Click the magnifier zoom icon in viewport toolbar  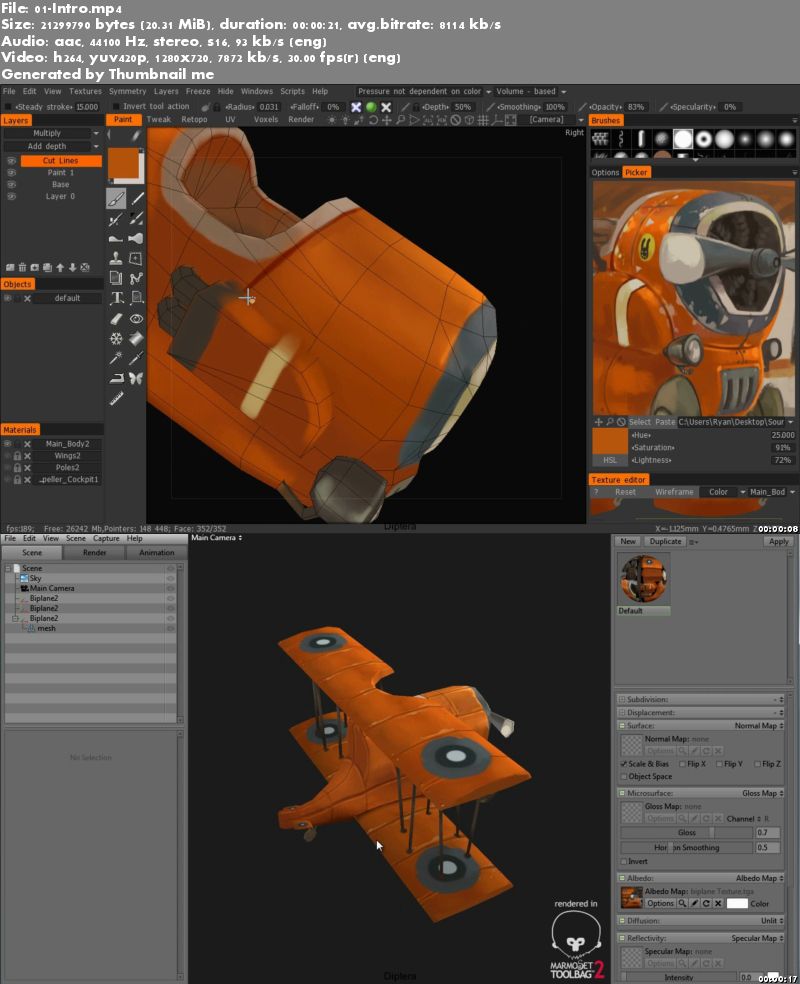(x=400, y=120)
